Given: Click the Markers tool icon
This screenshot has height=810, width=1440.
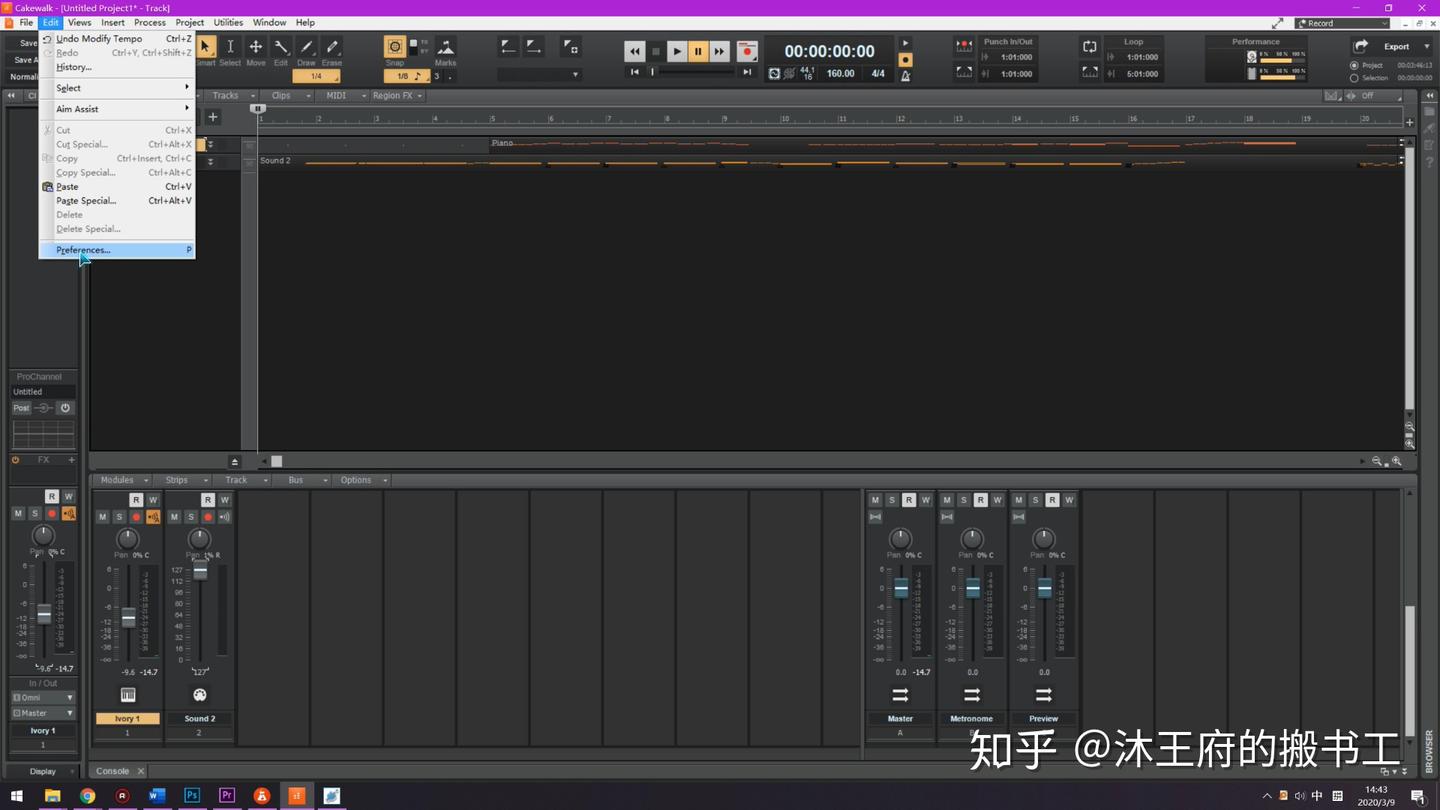Looking at the screenshot, I should [446, 47].
